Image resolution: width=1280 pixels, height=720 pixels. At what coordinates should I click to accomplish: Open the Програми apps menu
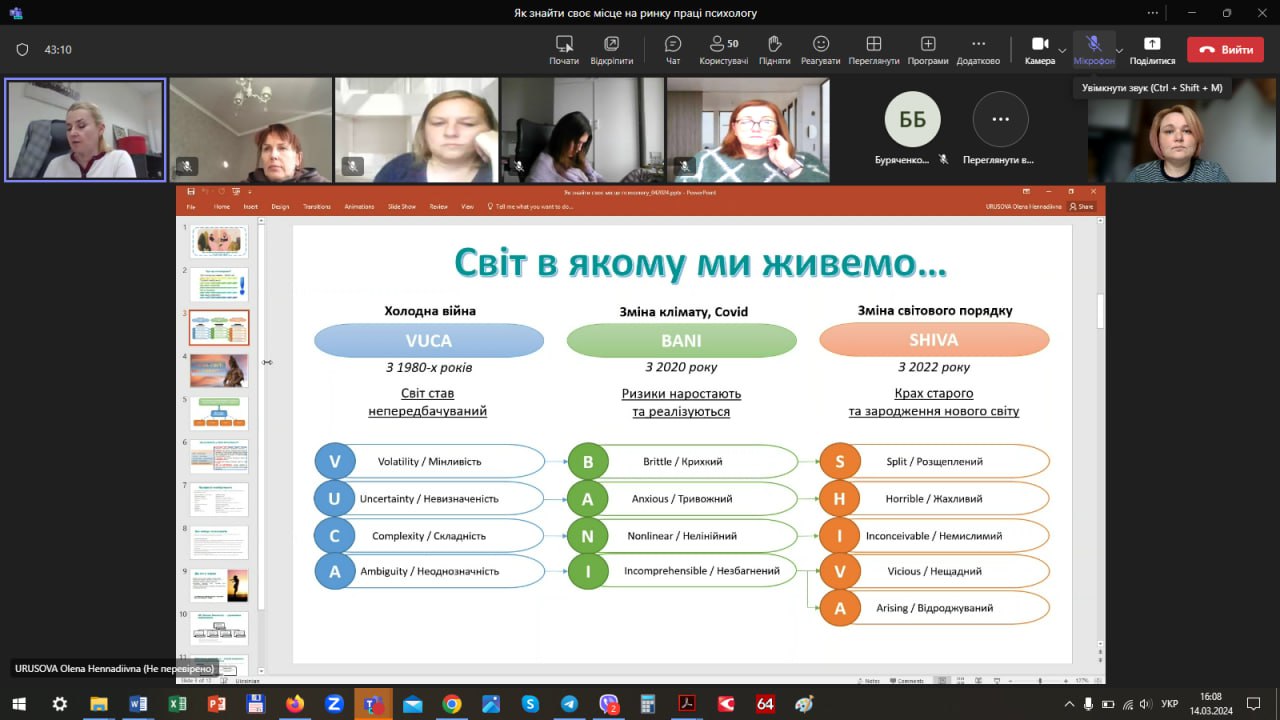(x=928, y=49)
